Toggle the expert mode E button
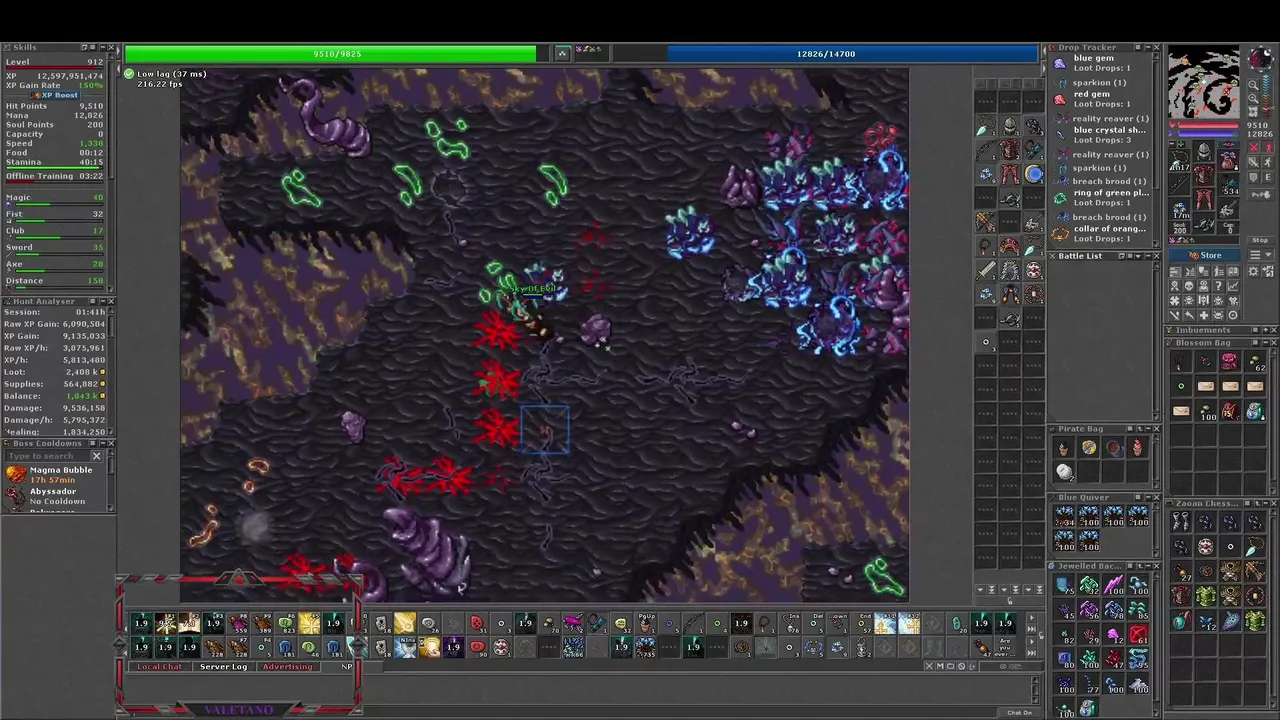 (1268, 177)
